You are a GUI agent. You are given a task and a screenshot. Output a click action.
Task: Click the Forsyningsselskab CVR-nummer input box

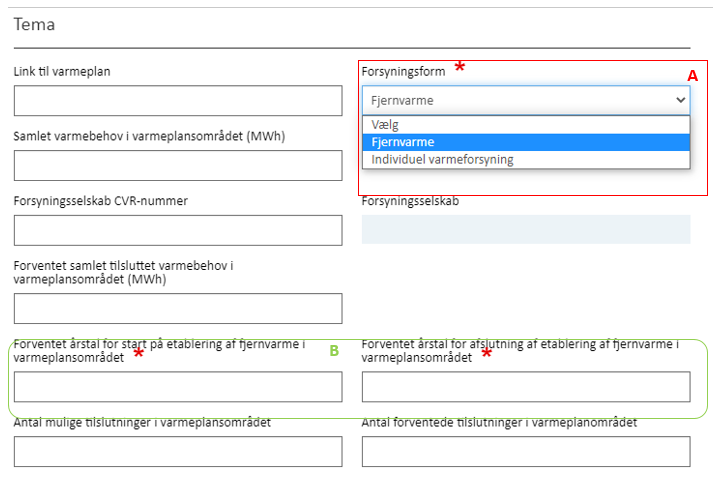pos(178,230)
